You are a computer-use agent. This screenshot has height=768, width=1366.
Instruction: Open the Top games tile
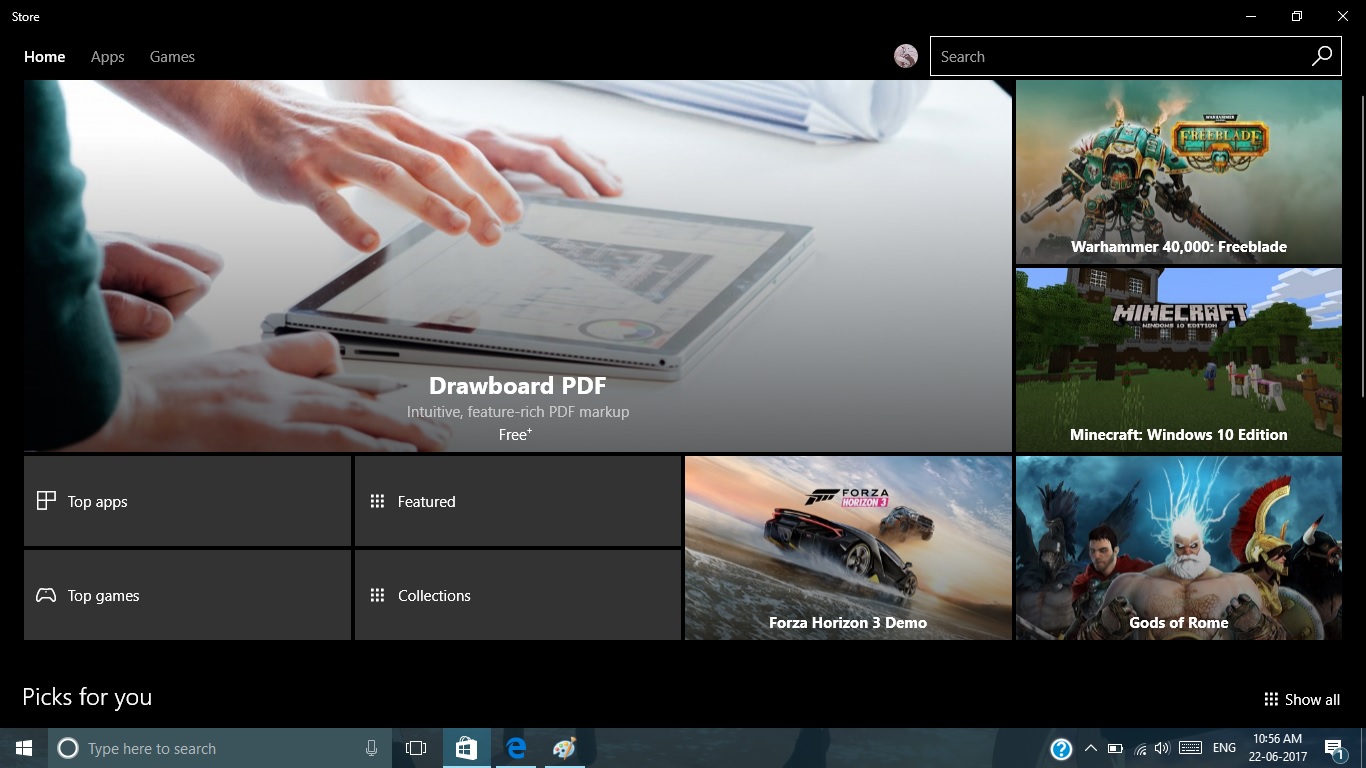coord(187,595)
